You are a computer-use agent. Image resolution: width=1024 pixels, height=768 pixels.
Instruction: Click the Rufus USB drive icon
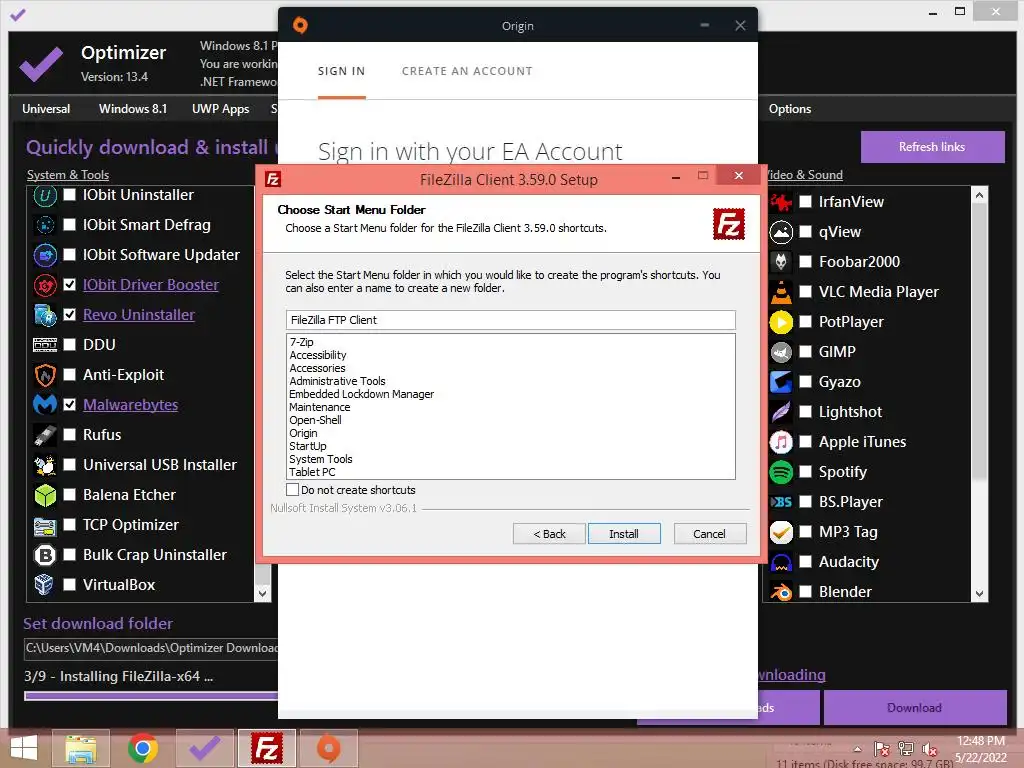point(45,435)
